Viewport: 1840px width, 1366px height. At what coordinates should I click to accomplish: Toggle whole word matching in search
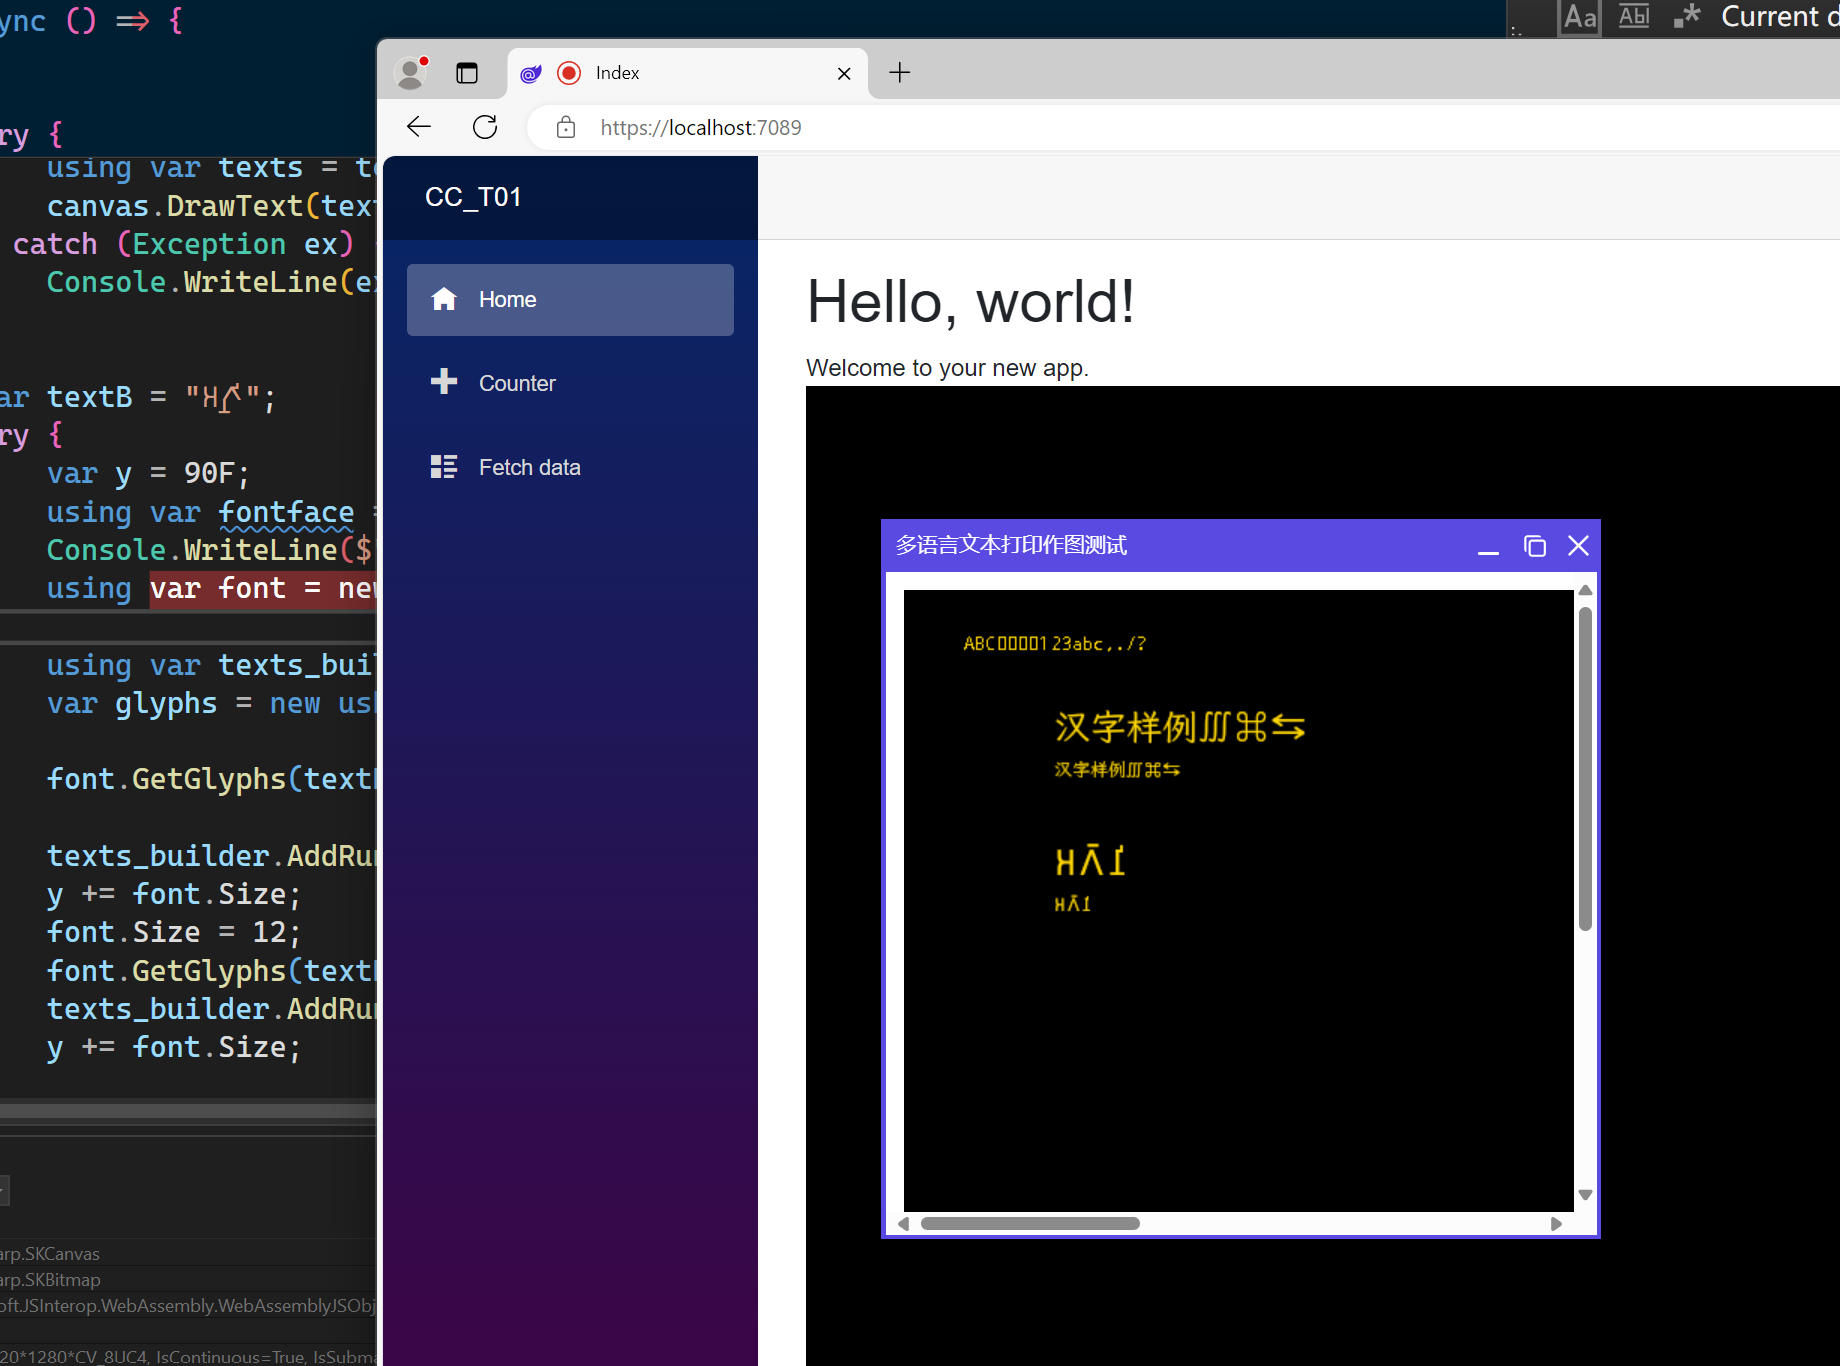click(1633, 17)
